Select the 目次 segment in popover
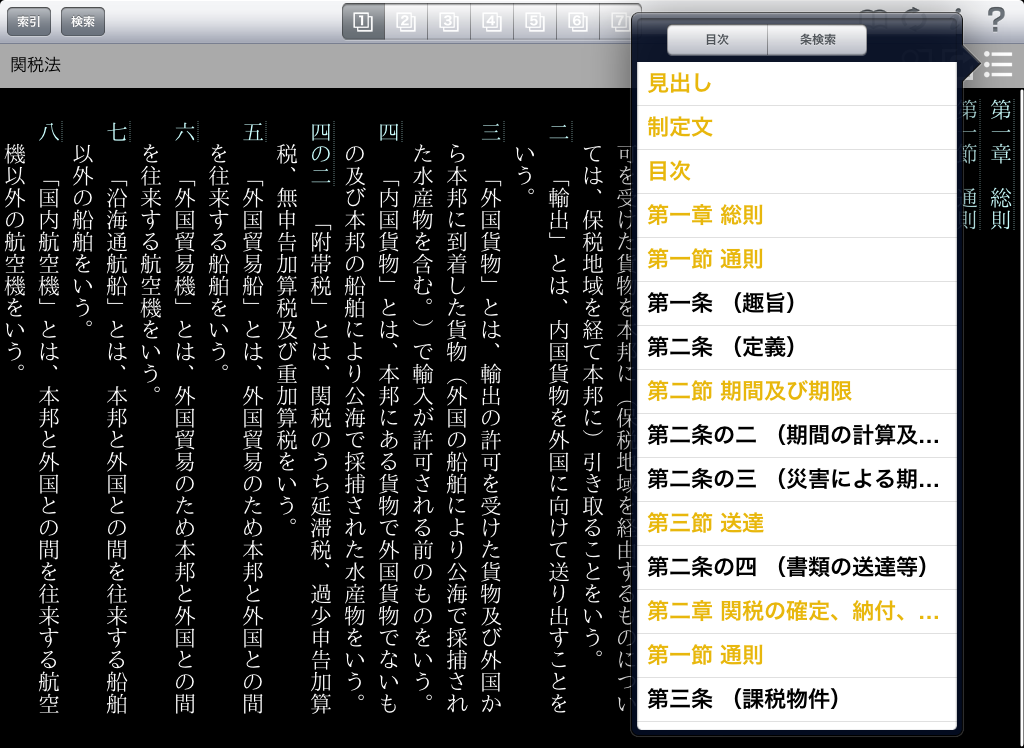 [717, 40]
